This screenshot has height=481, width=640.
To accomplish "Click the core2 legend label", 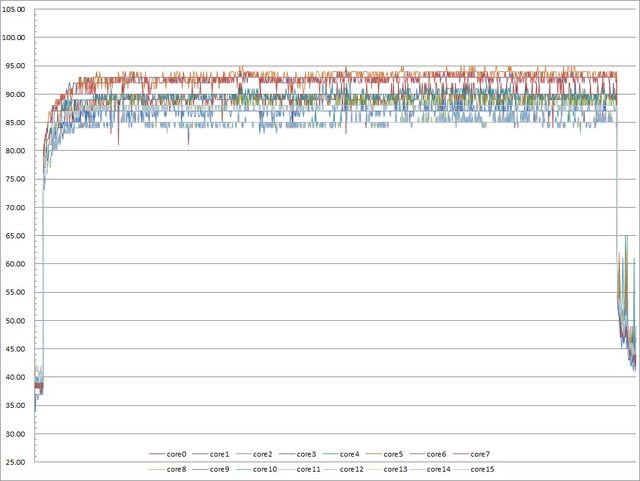I will 265,455.
